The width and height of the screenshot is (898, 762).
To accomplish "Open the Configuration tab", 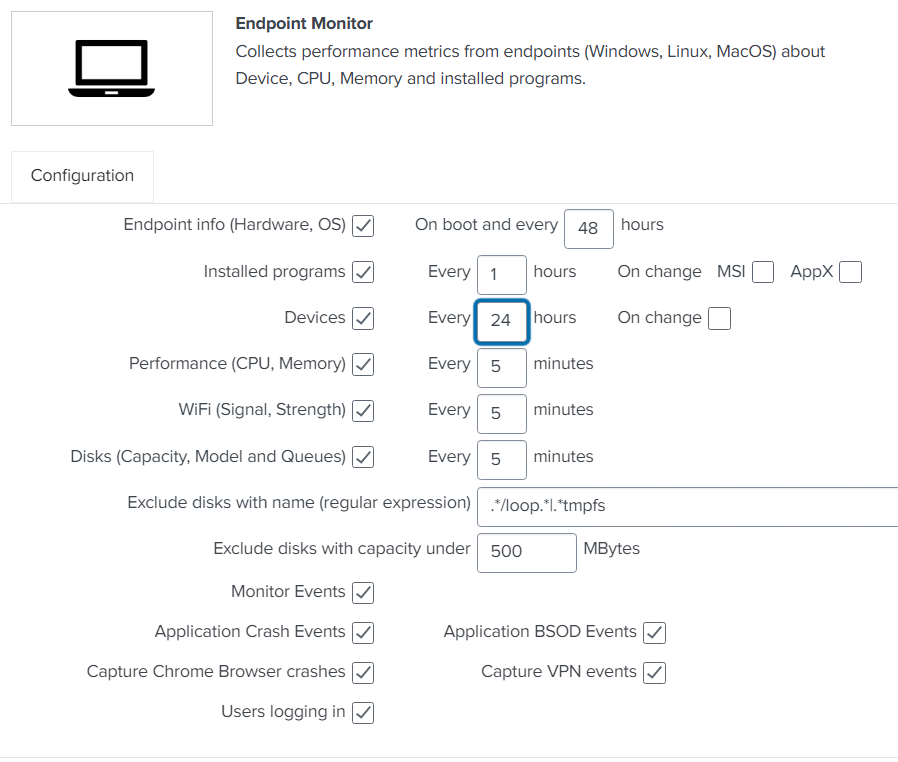I will pos(82,176).
